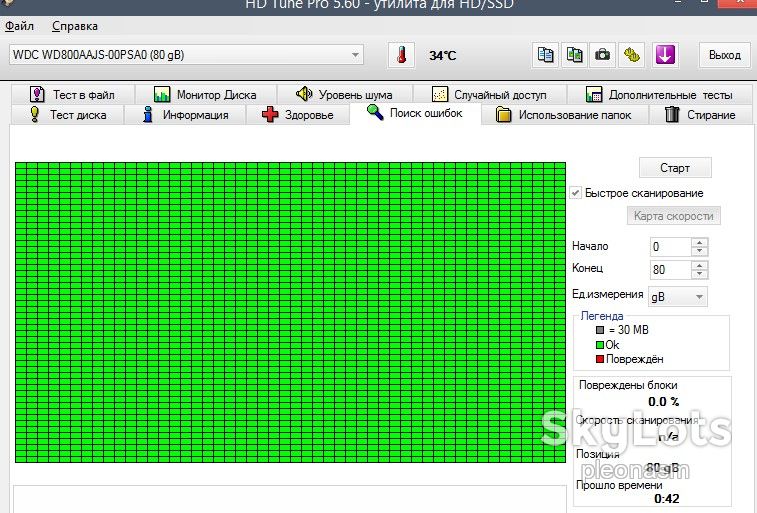Open the Файл menu
The width and height of the screenshot is (757, 513).
tap(19, 26)
